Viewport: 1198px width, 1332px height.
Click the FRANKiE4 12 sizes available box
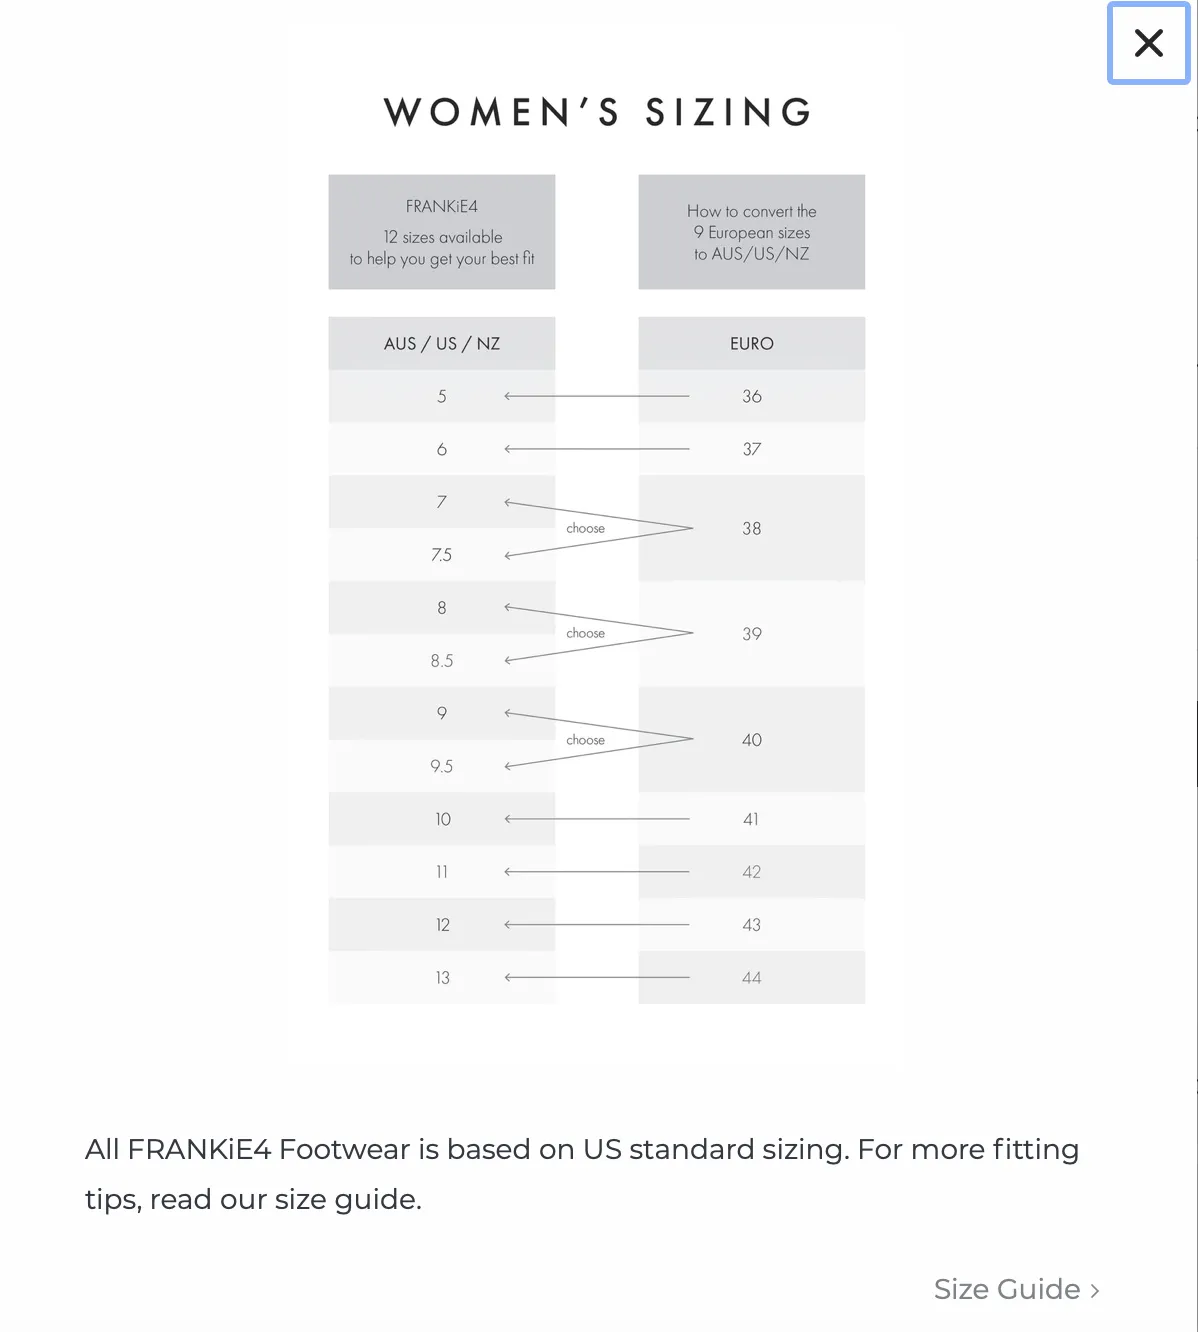(x=442, y=232)
